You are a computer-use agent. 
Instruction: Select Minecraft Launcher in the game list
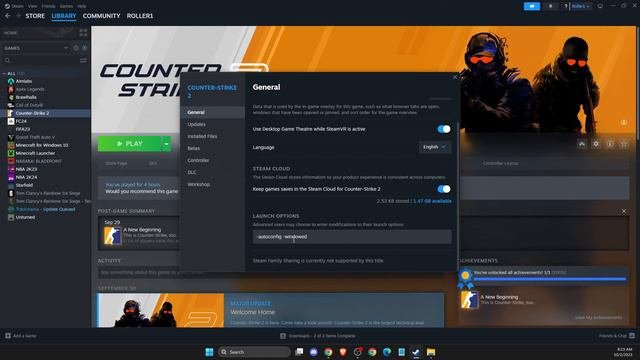(35, 153)
